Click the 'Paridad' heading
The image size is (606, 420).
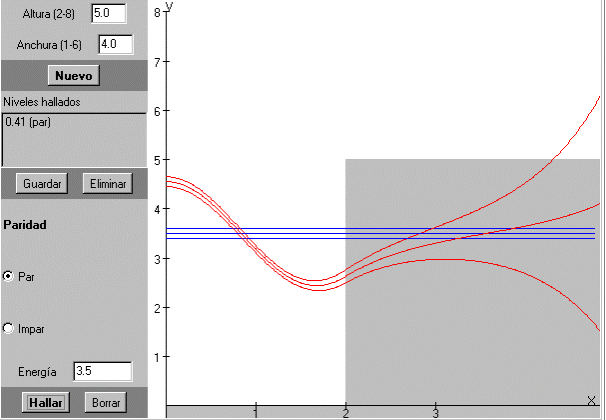click(25, 224)
